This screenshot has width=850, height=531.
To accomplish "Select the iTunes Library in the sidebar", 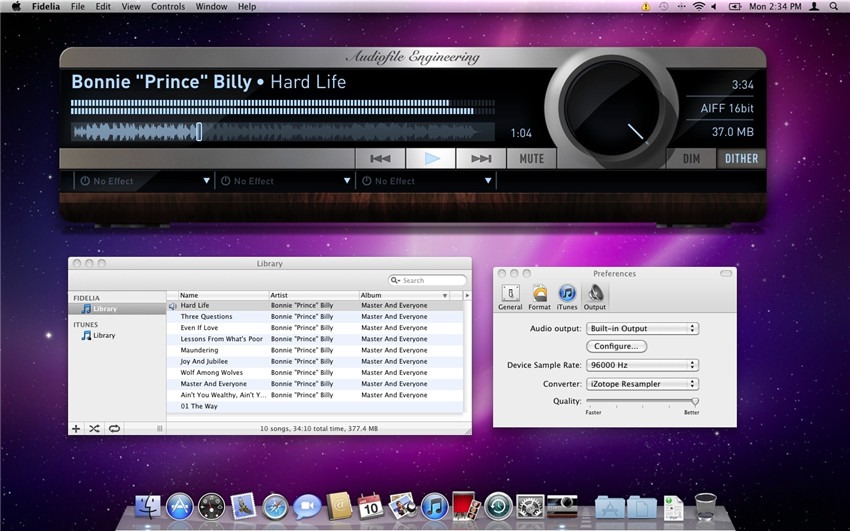I will tap(104, 336).
